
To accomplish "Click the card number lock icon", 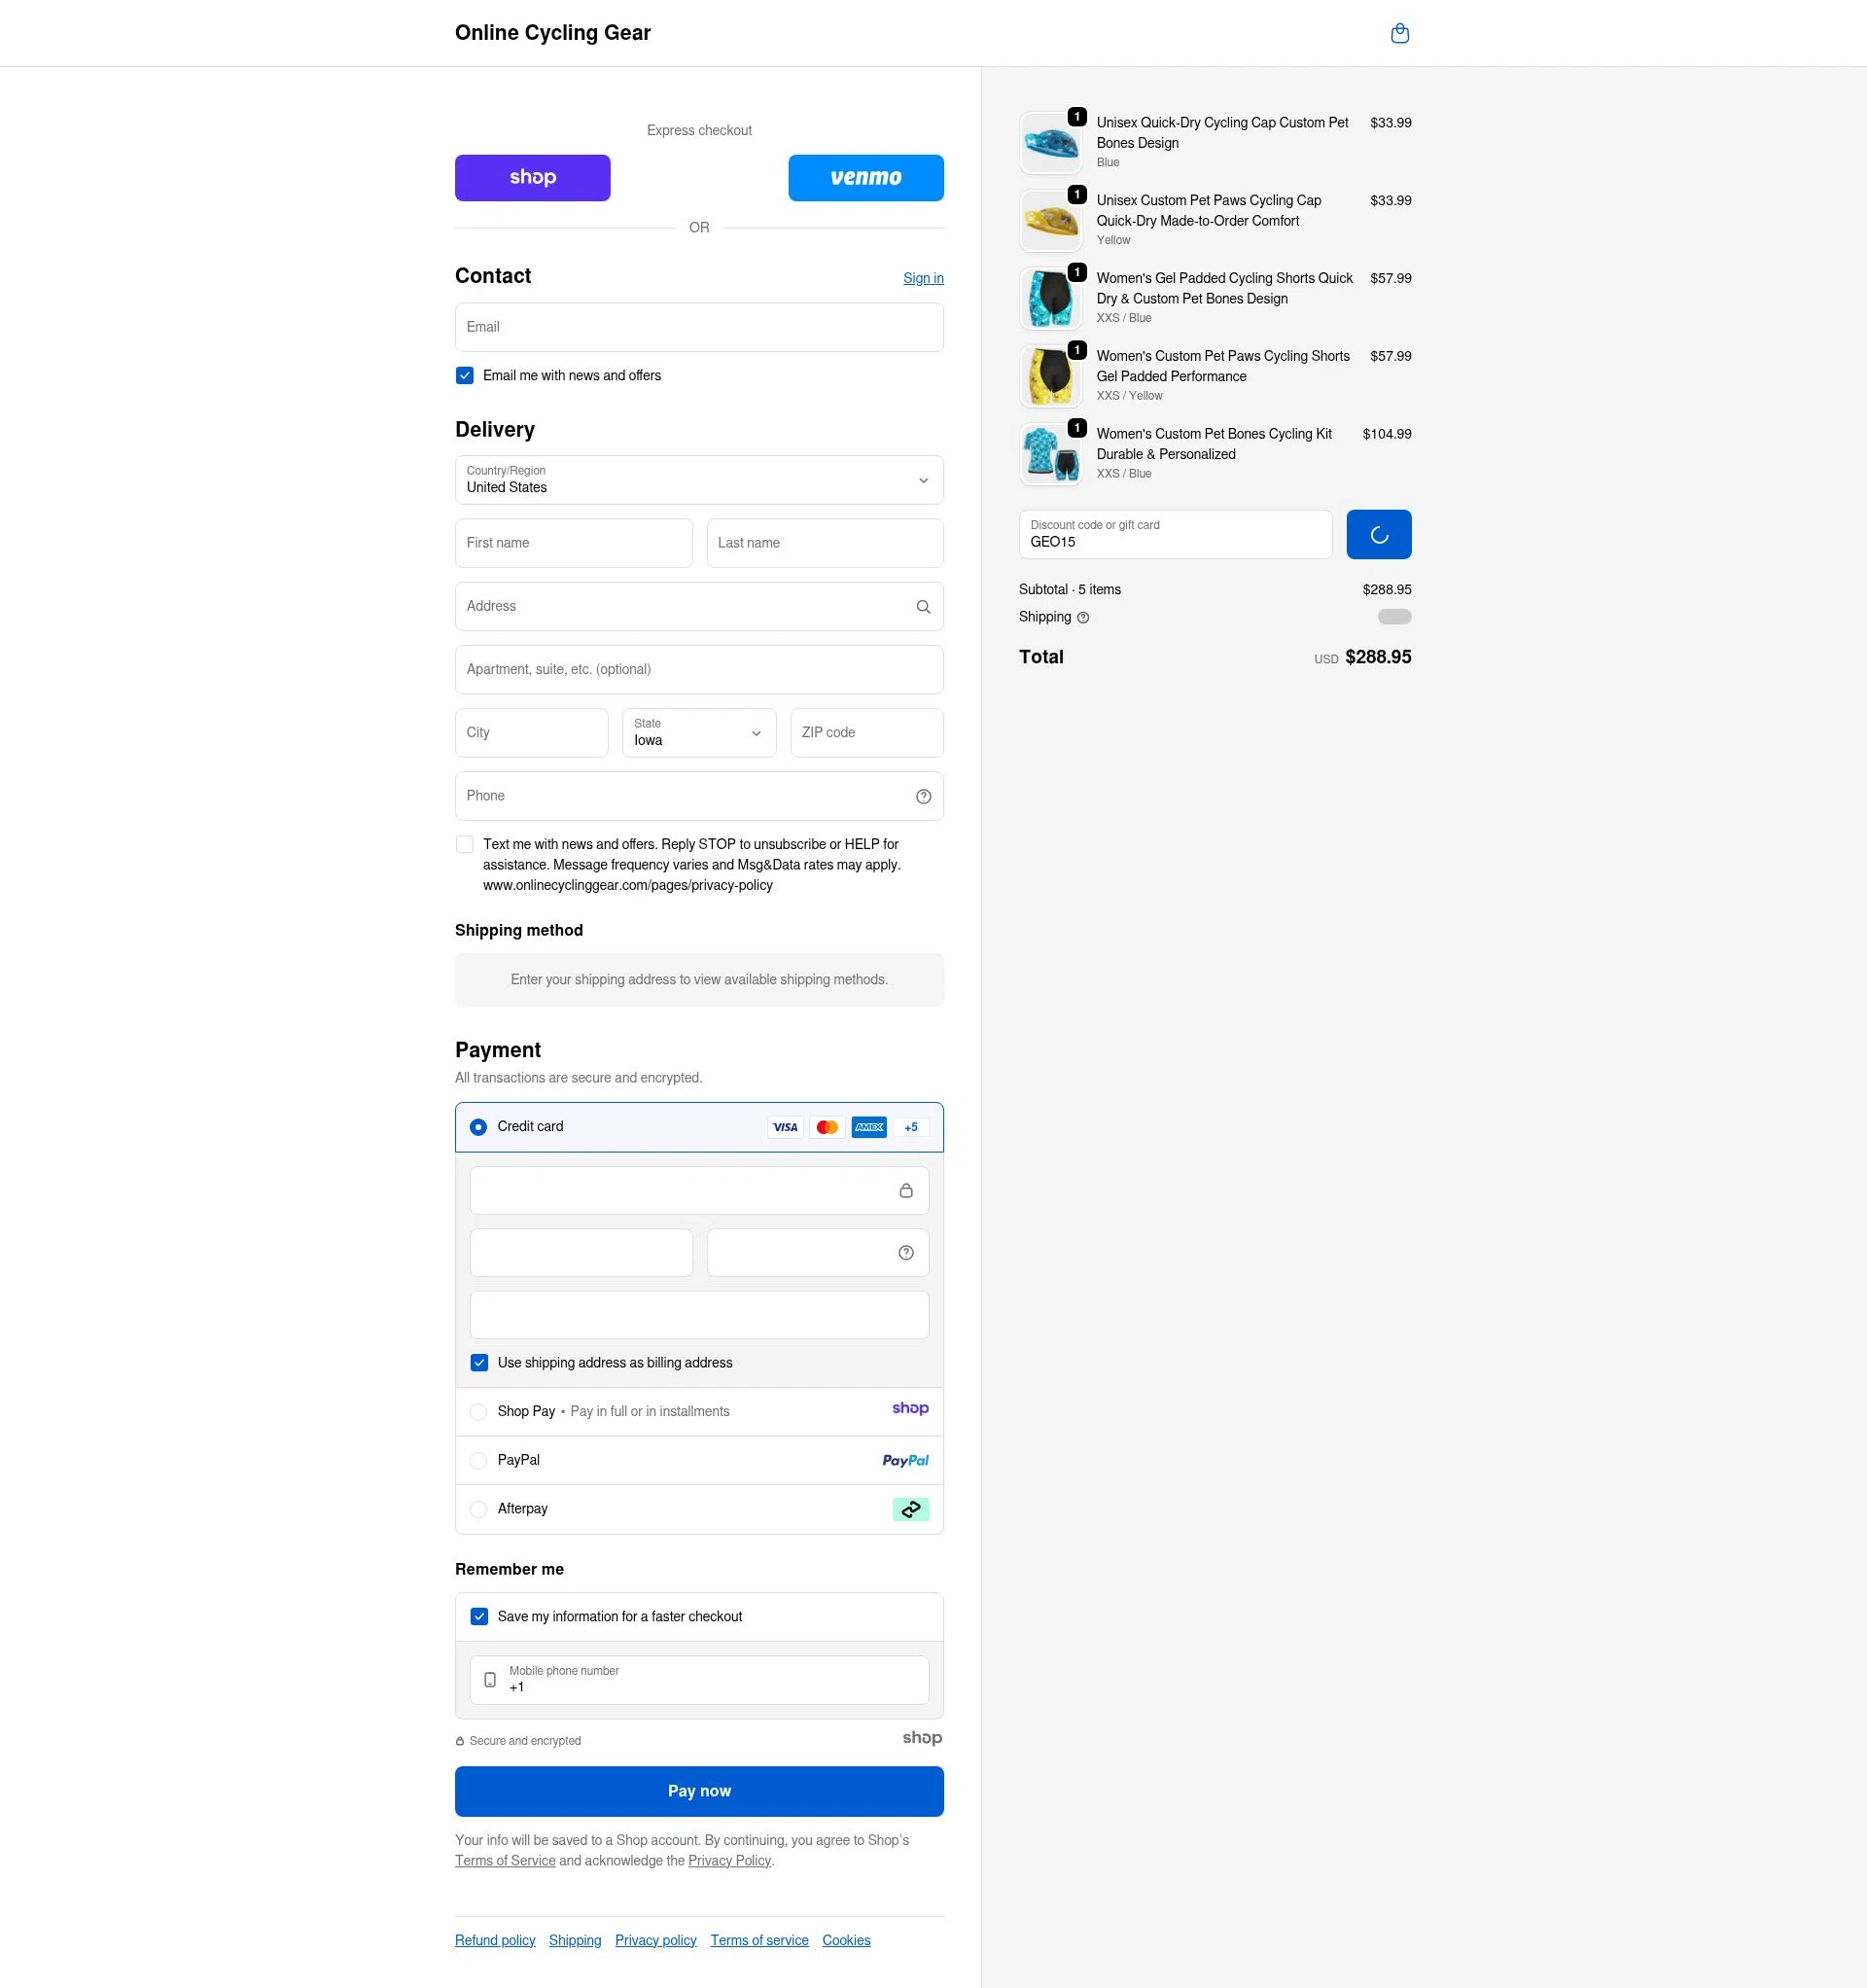I will click(906, 1191).
